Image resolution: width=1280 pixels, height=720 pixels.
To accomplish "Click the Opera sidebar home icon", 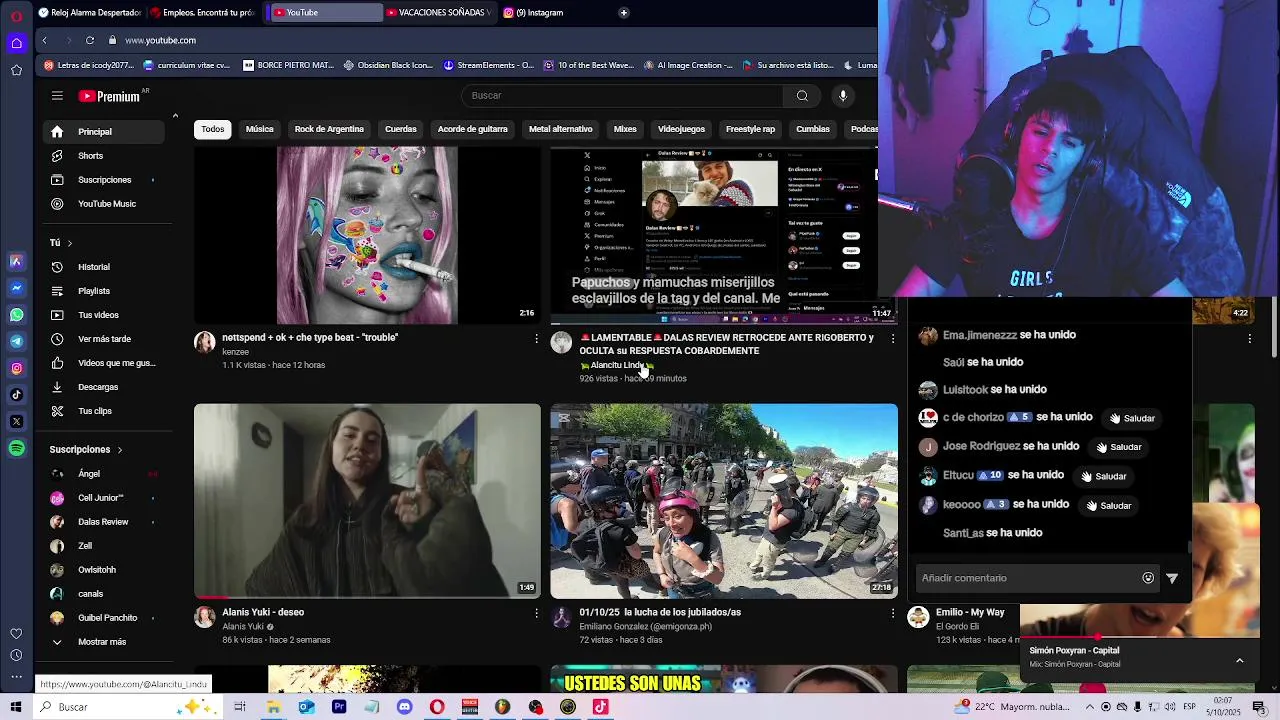I will pos(16,43).
